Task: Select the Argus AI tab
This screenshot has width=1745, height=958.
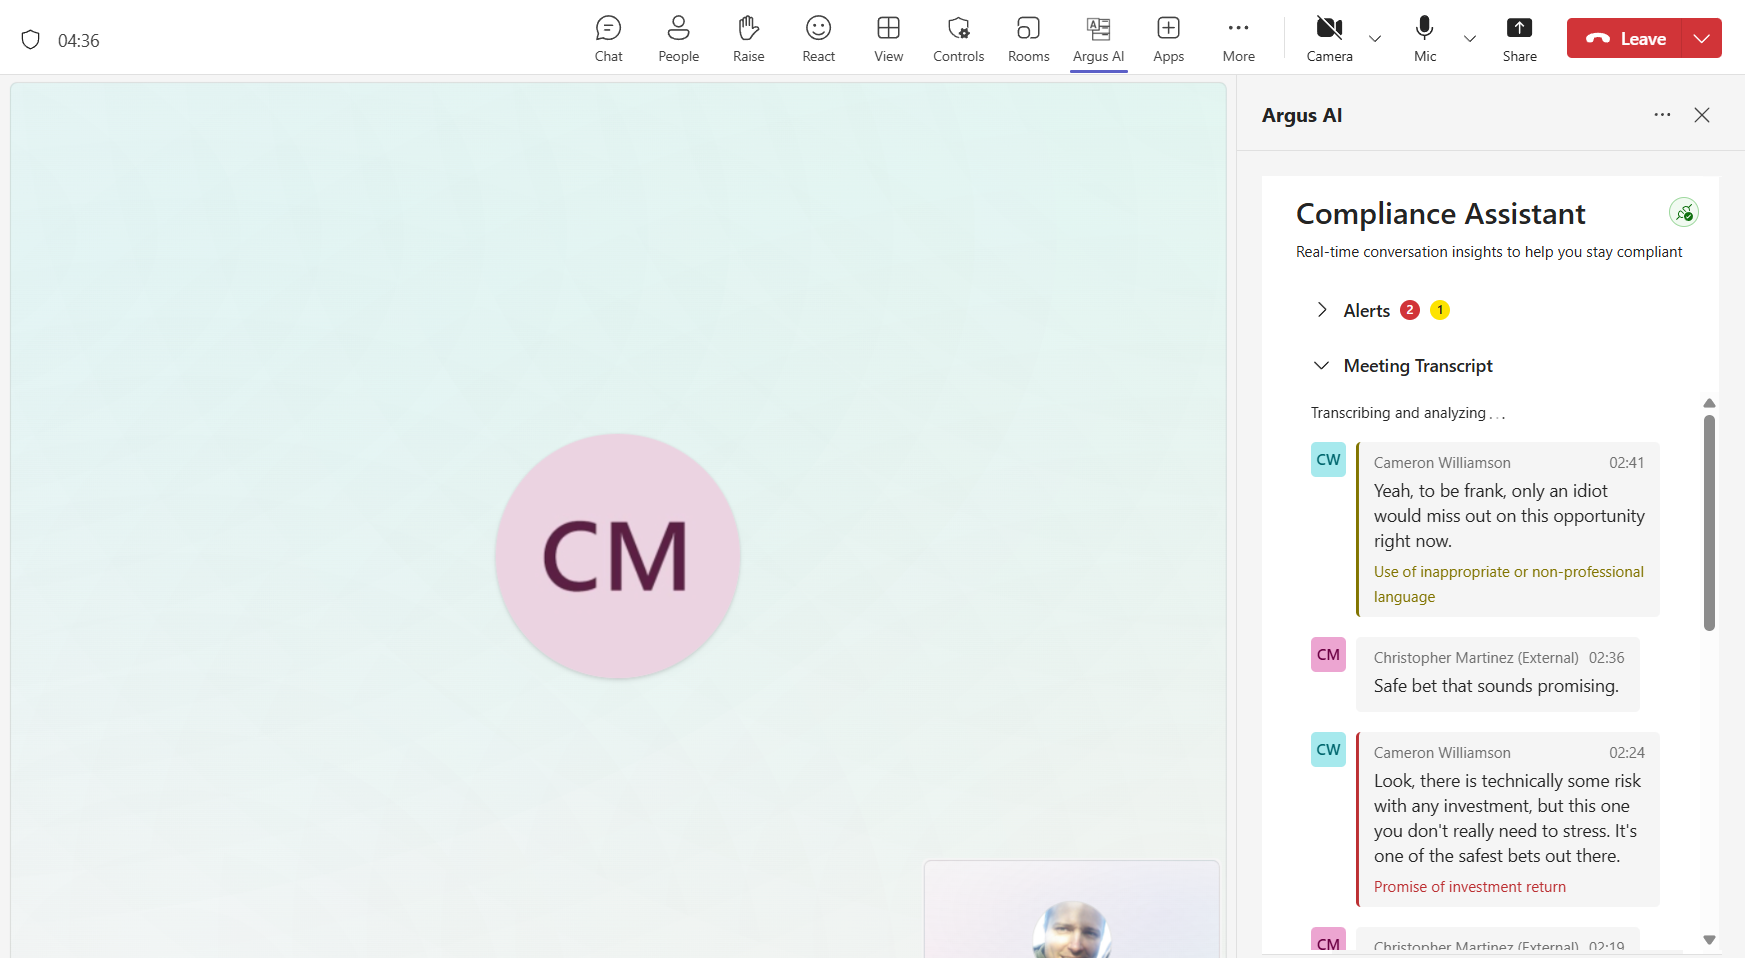Action: 1098,39
